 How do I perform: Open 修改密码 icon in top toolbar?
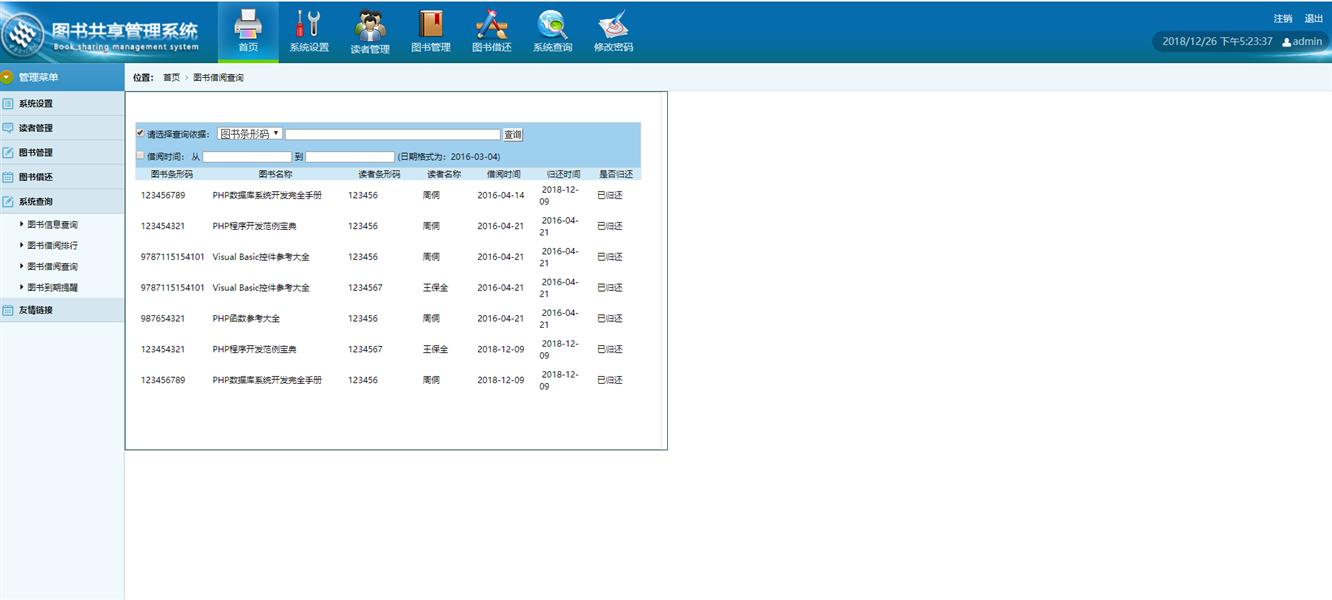tap(613, 24)
